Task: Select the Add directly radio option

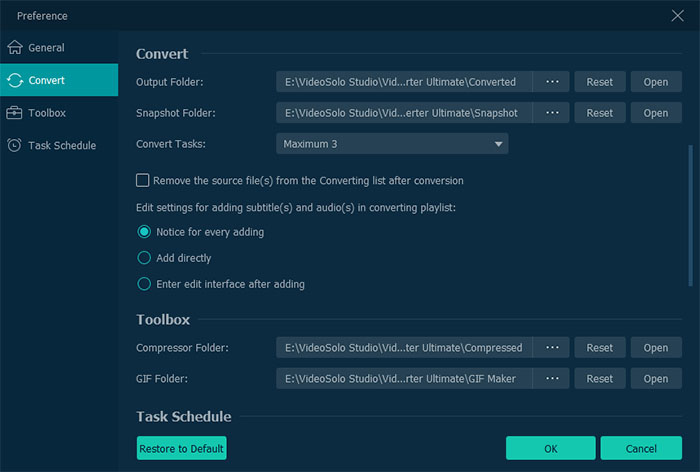Action: click(144, 258)
